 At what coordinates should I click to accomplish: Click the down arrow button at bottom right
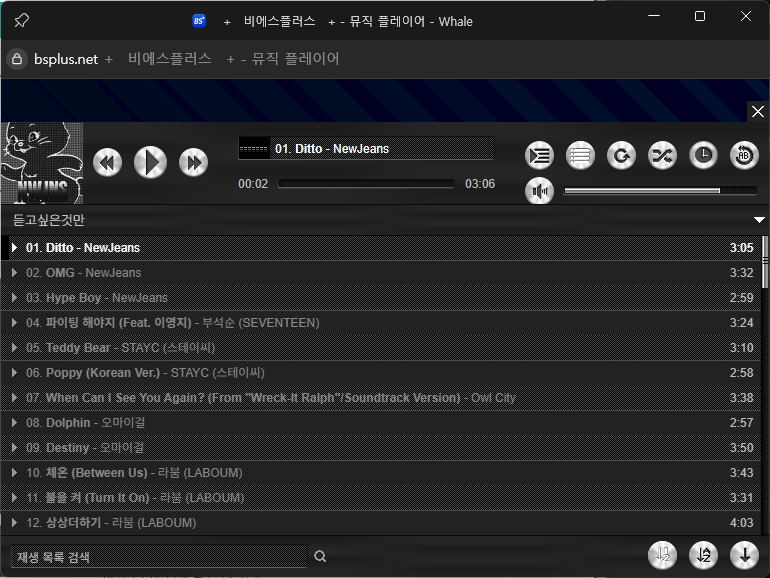point(744,555)
